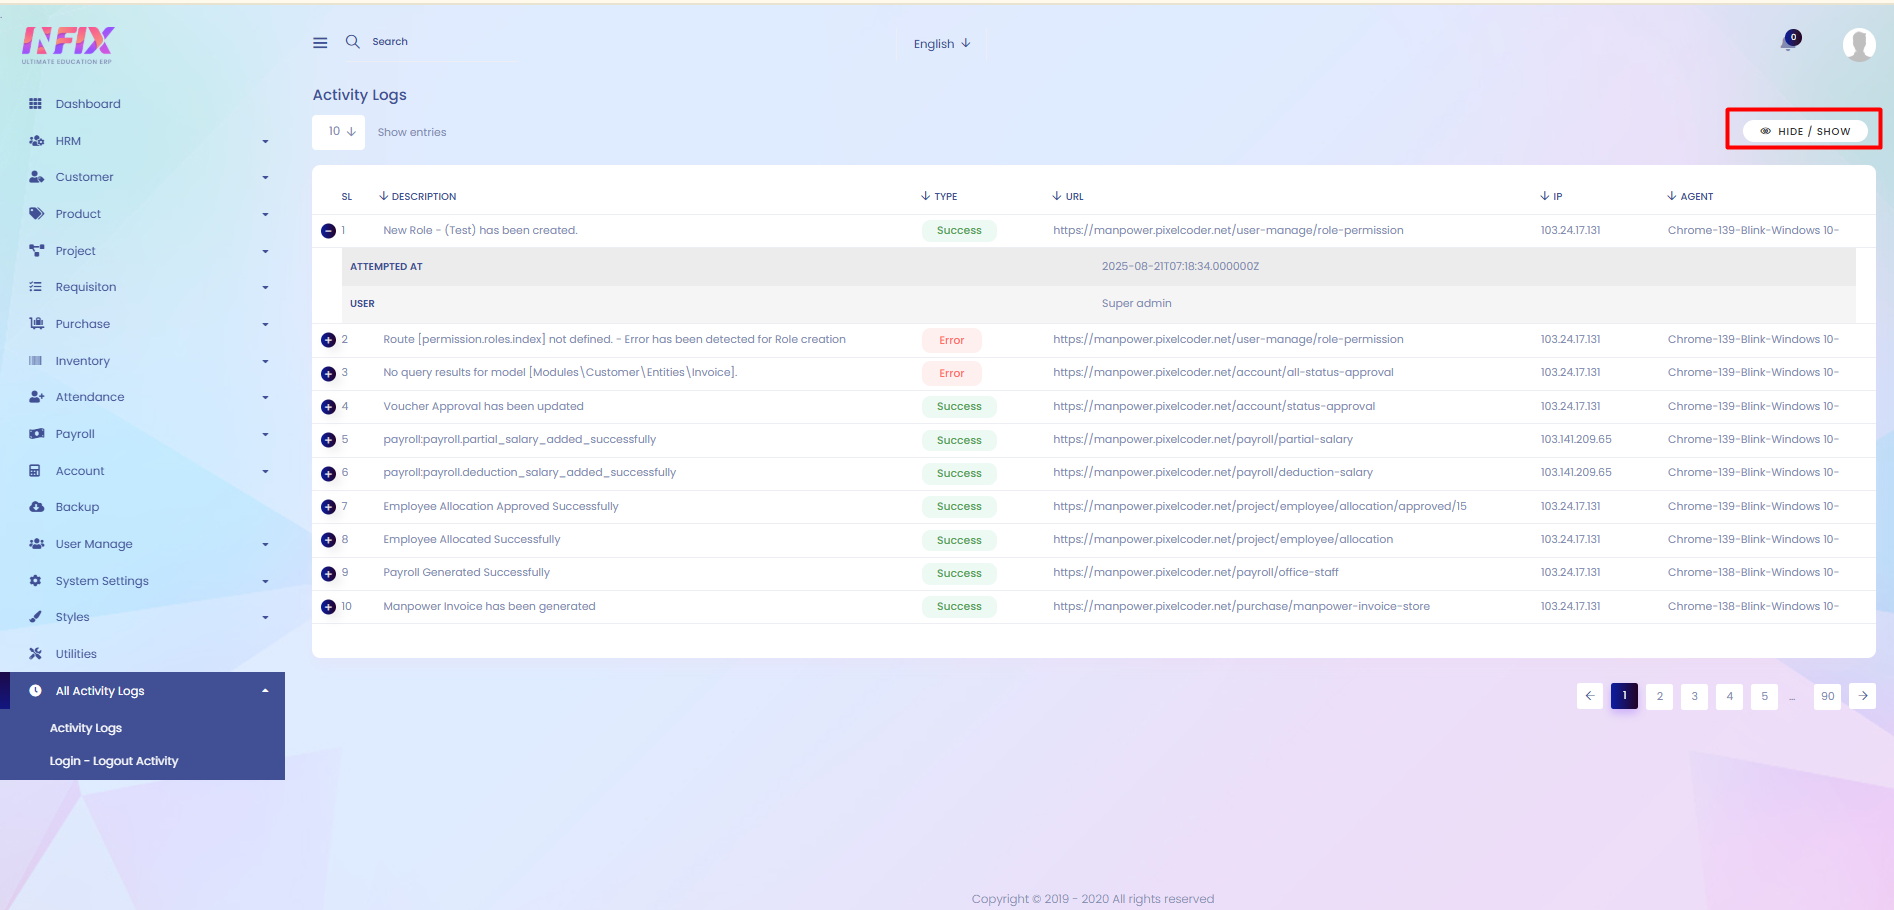1894x910 pixels.
Task: Click the hamburger menu icon
Action: click(320, 43)
